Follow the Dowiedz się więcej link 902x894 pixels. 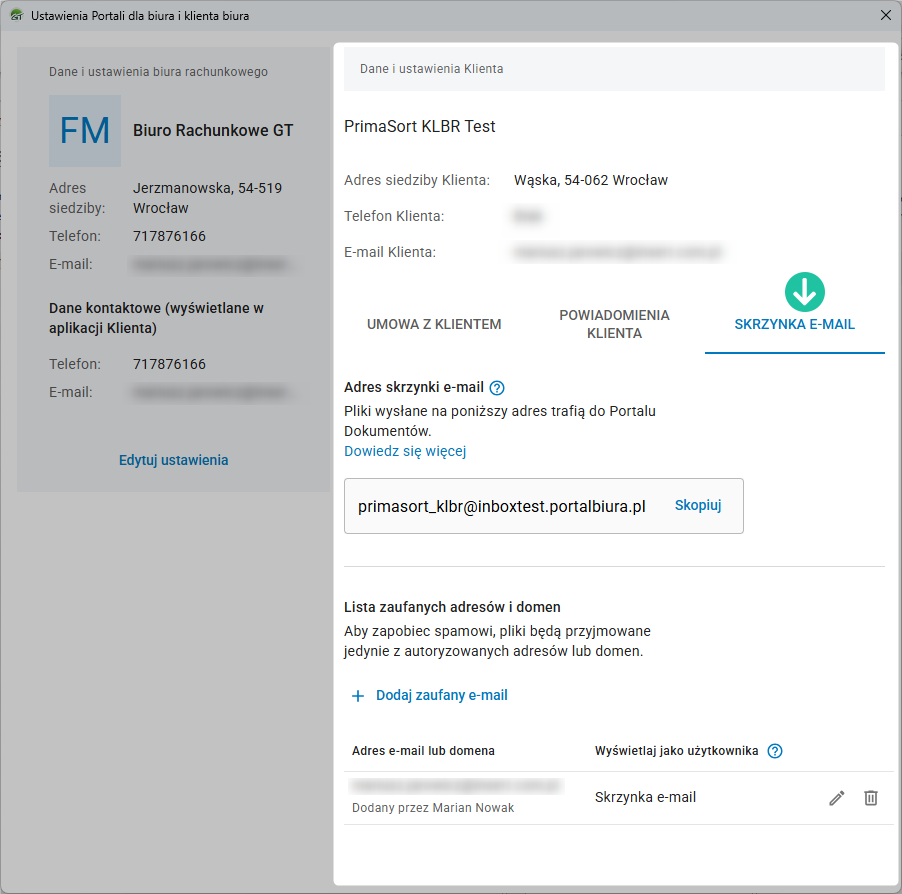[x=405, y=451]
